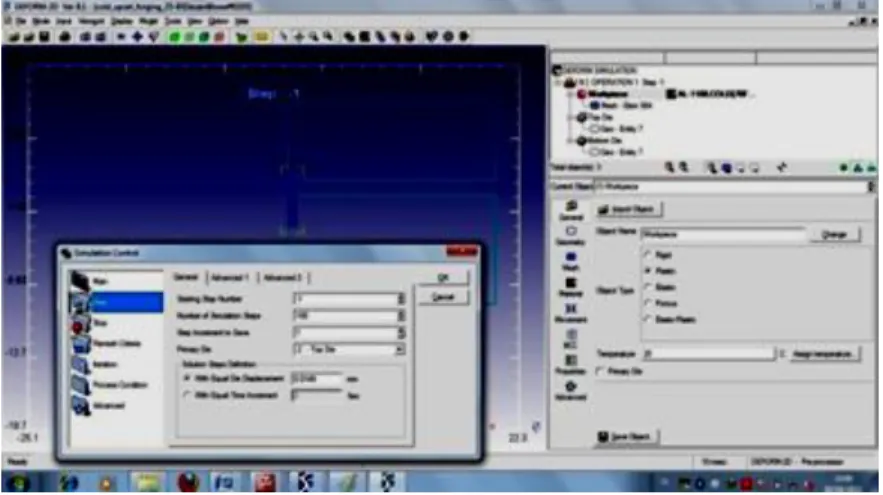
Task: Collapse the Bottom Die tree node
Action: click(572, 140)
